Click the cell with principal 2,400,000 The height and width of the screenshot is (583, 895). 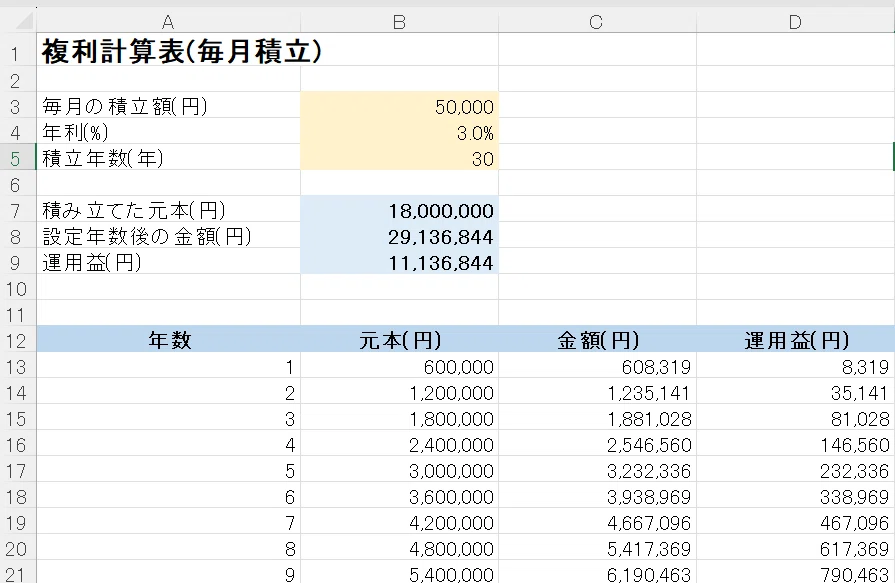(399, 444)
